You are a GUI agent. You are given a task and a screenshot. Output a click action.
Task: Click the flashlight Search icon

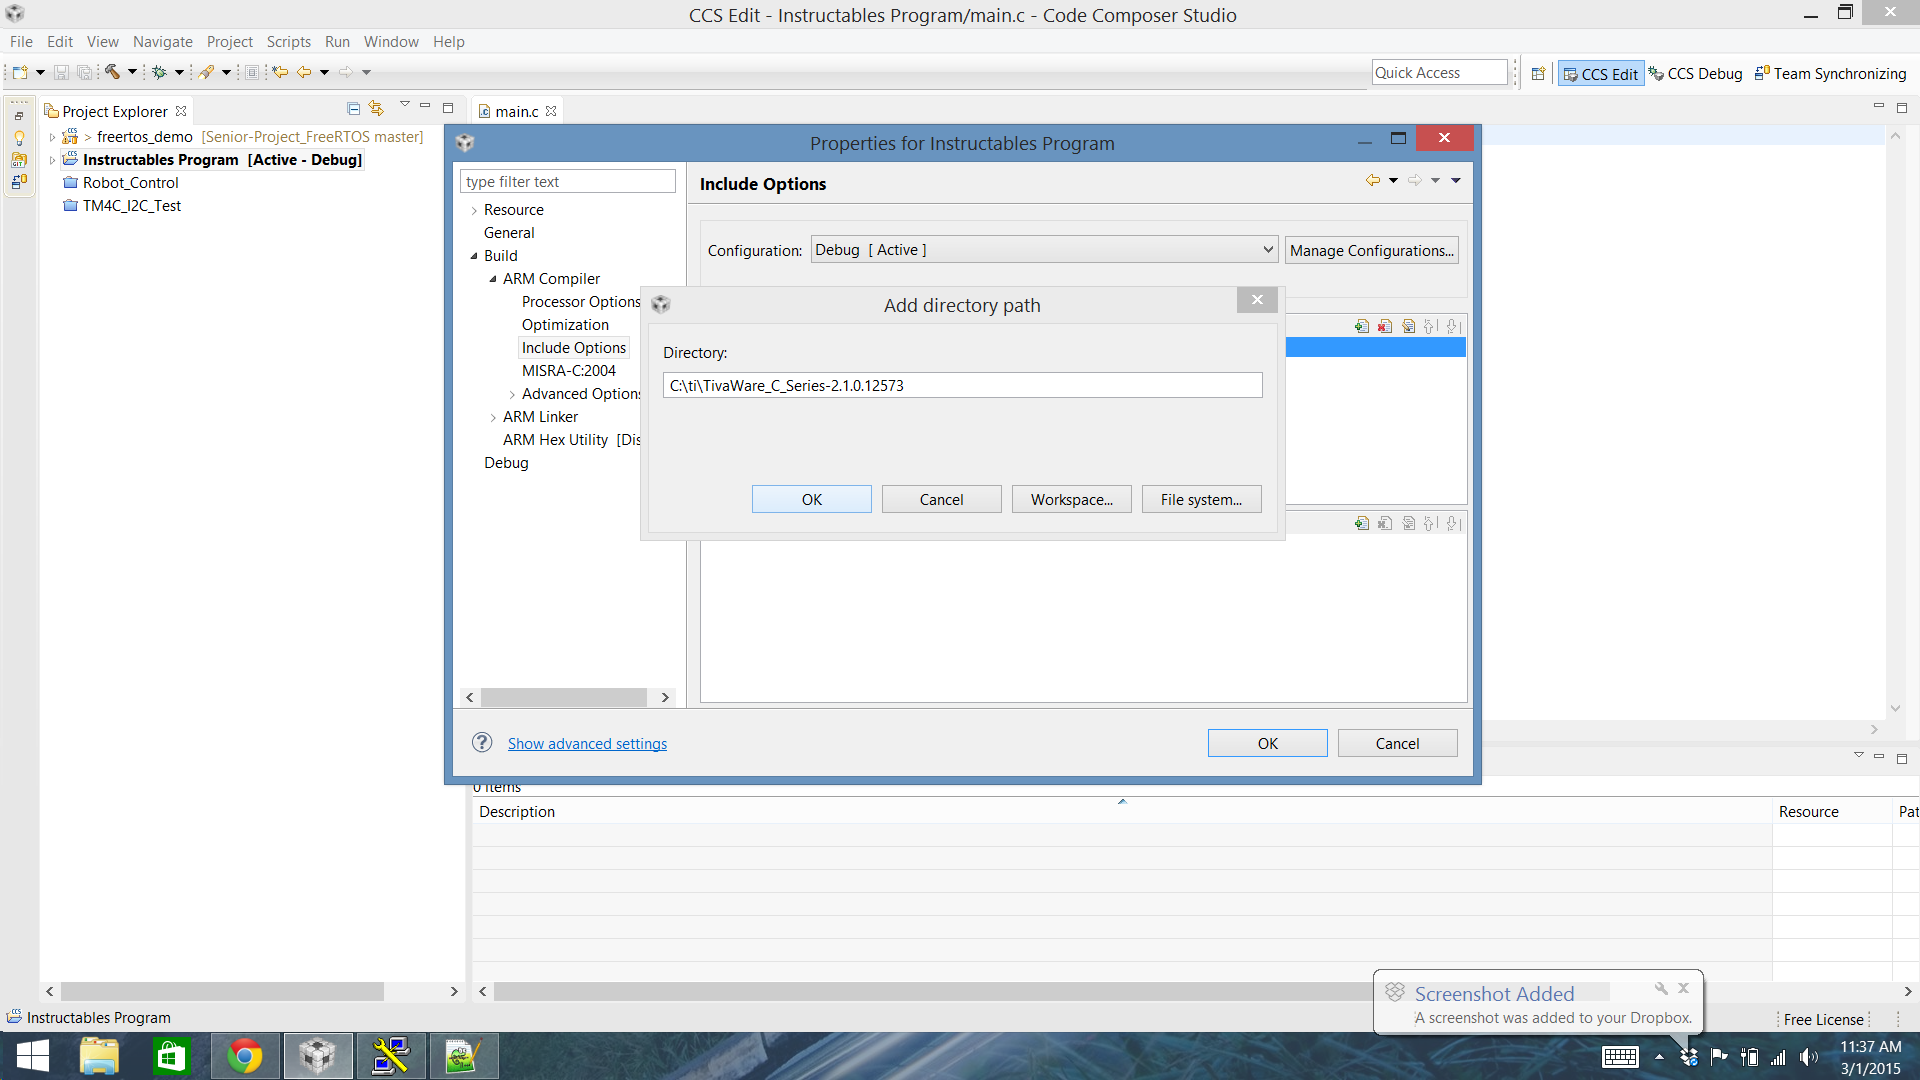pyautogui.click(x=206, y=72)
